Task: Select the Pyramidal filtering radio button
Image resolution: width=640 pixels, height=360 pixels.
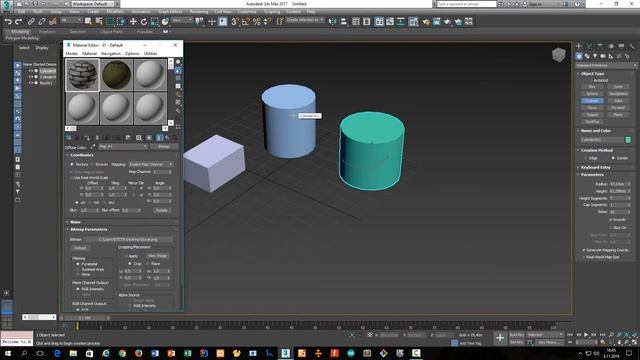Action: pyautogui.click(x=78, y=264)
